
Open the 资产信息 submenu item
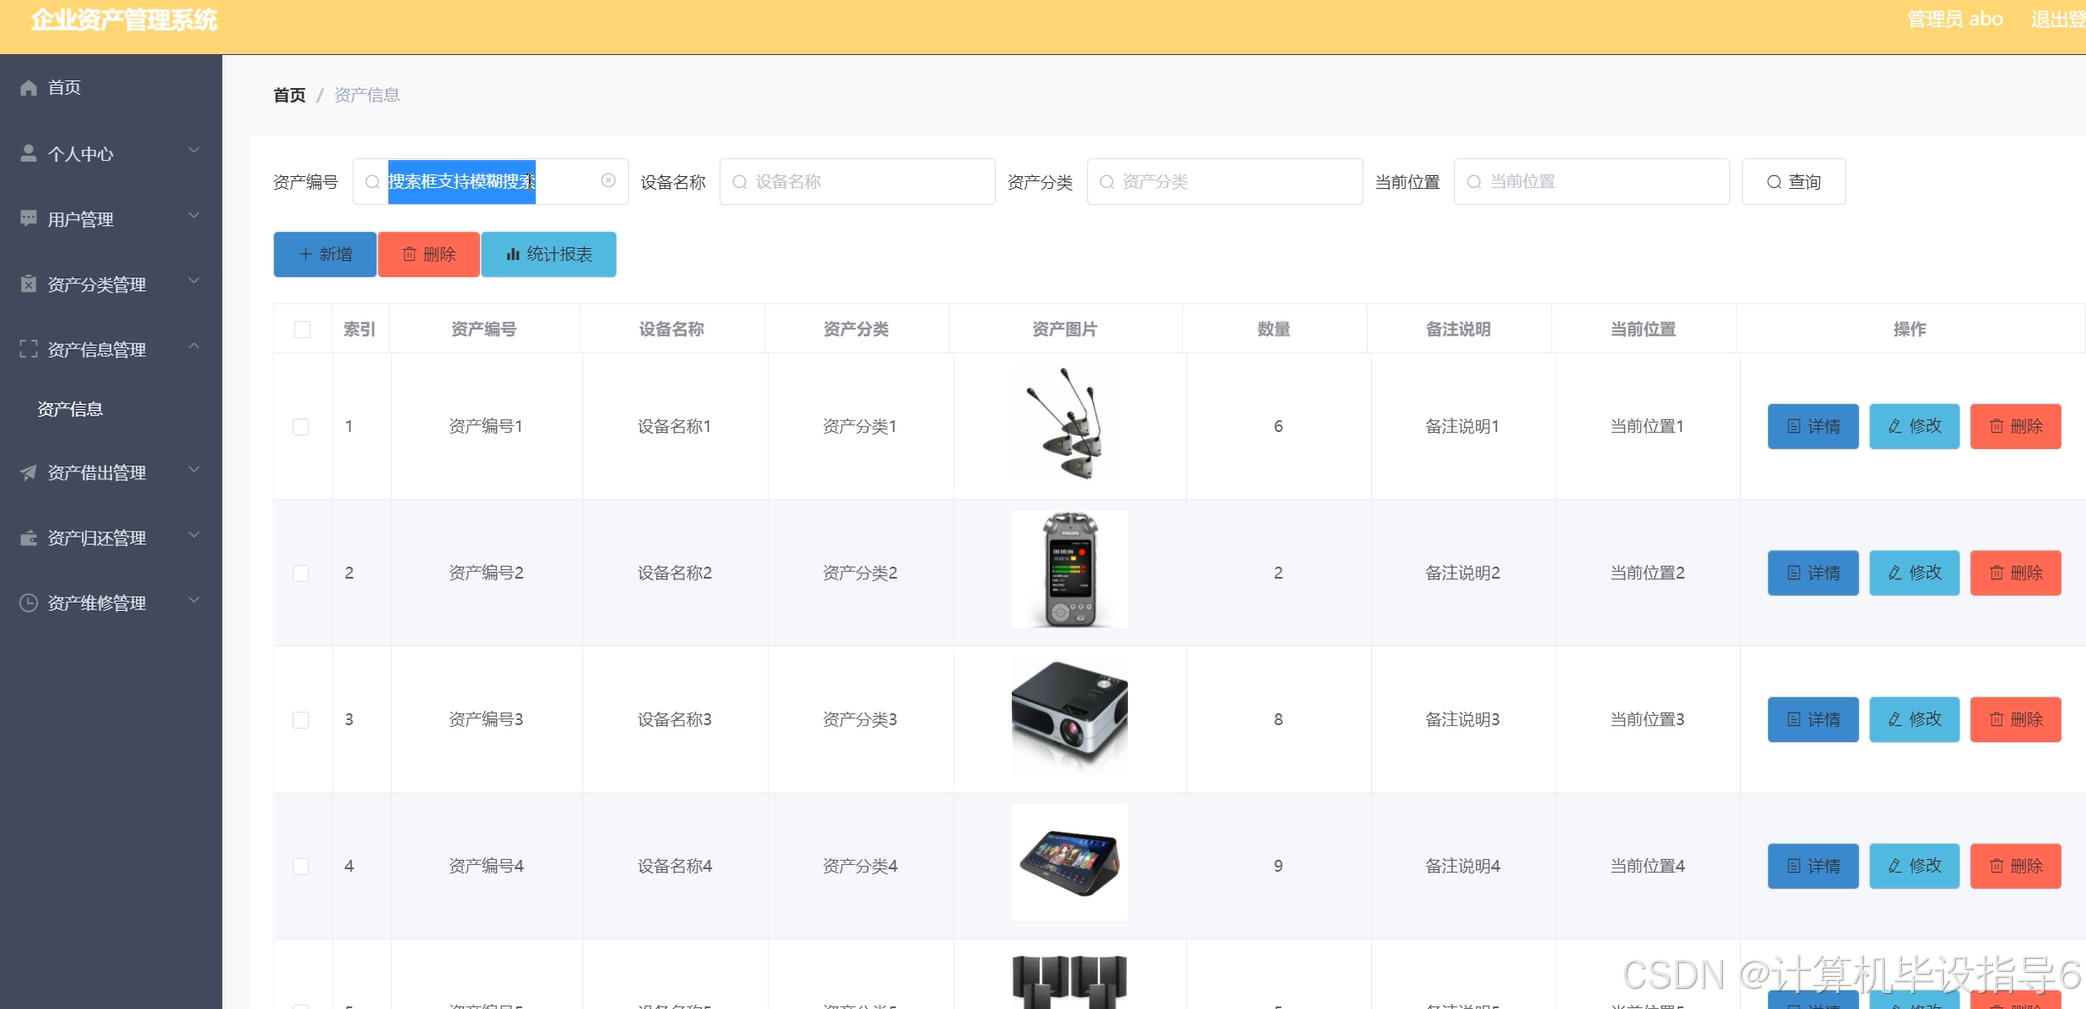(111, 409)
